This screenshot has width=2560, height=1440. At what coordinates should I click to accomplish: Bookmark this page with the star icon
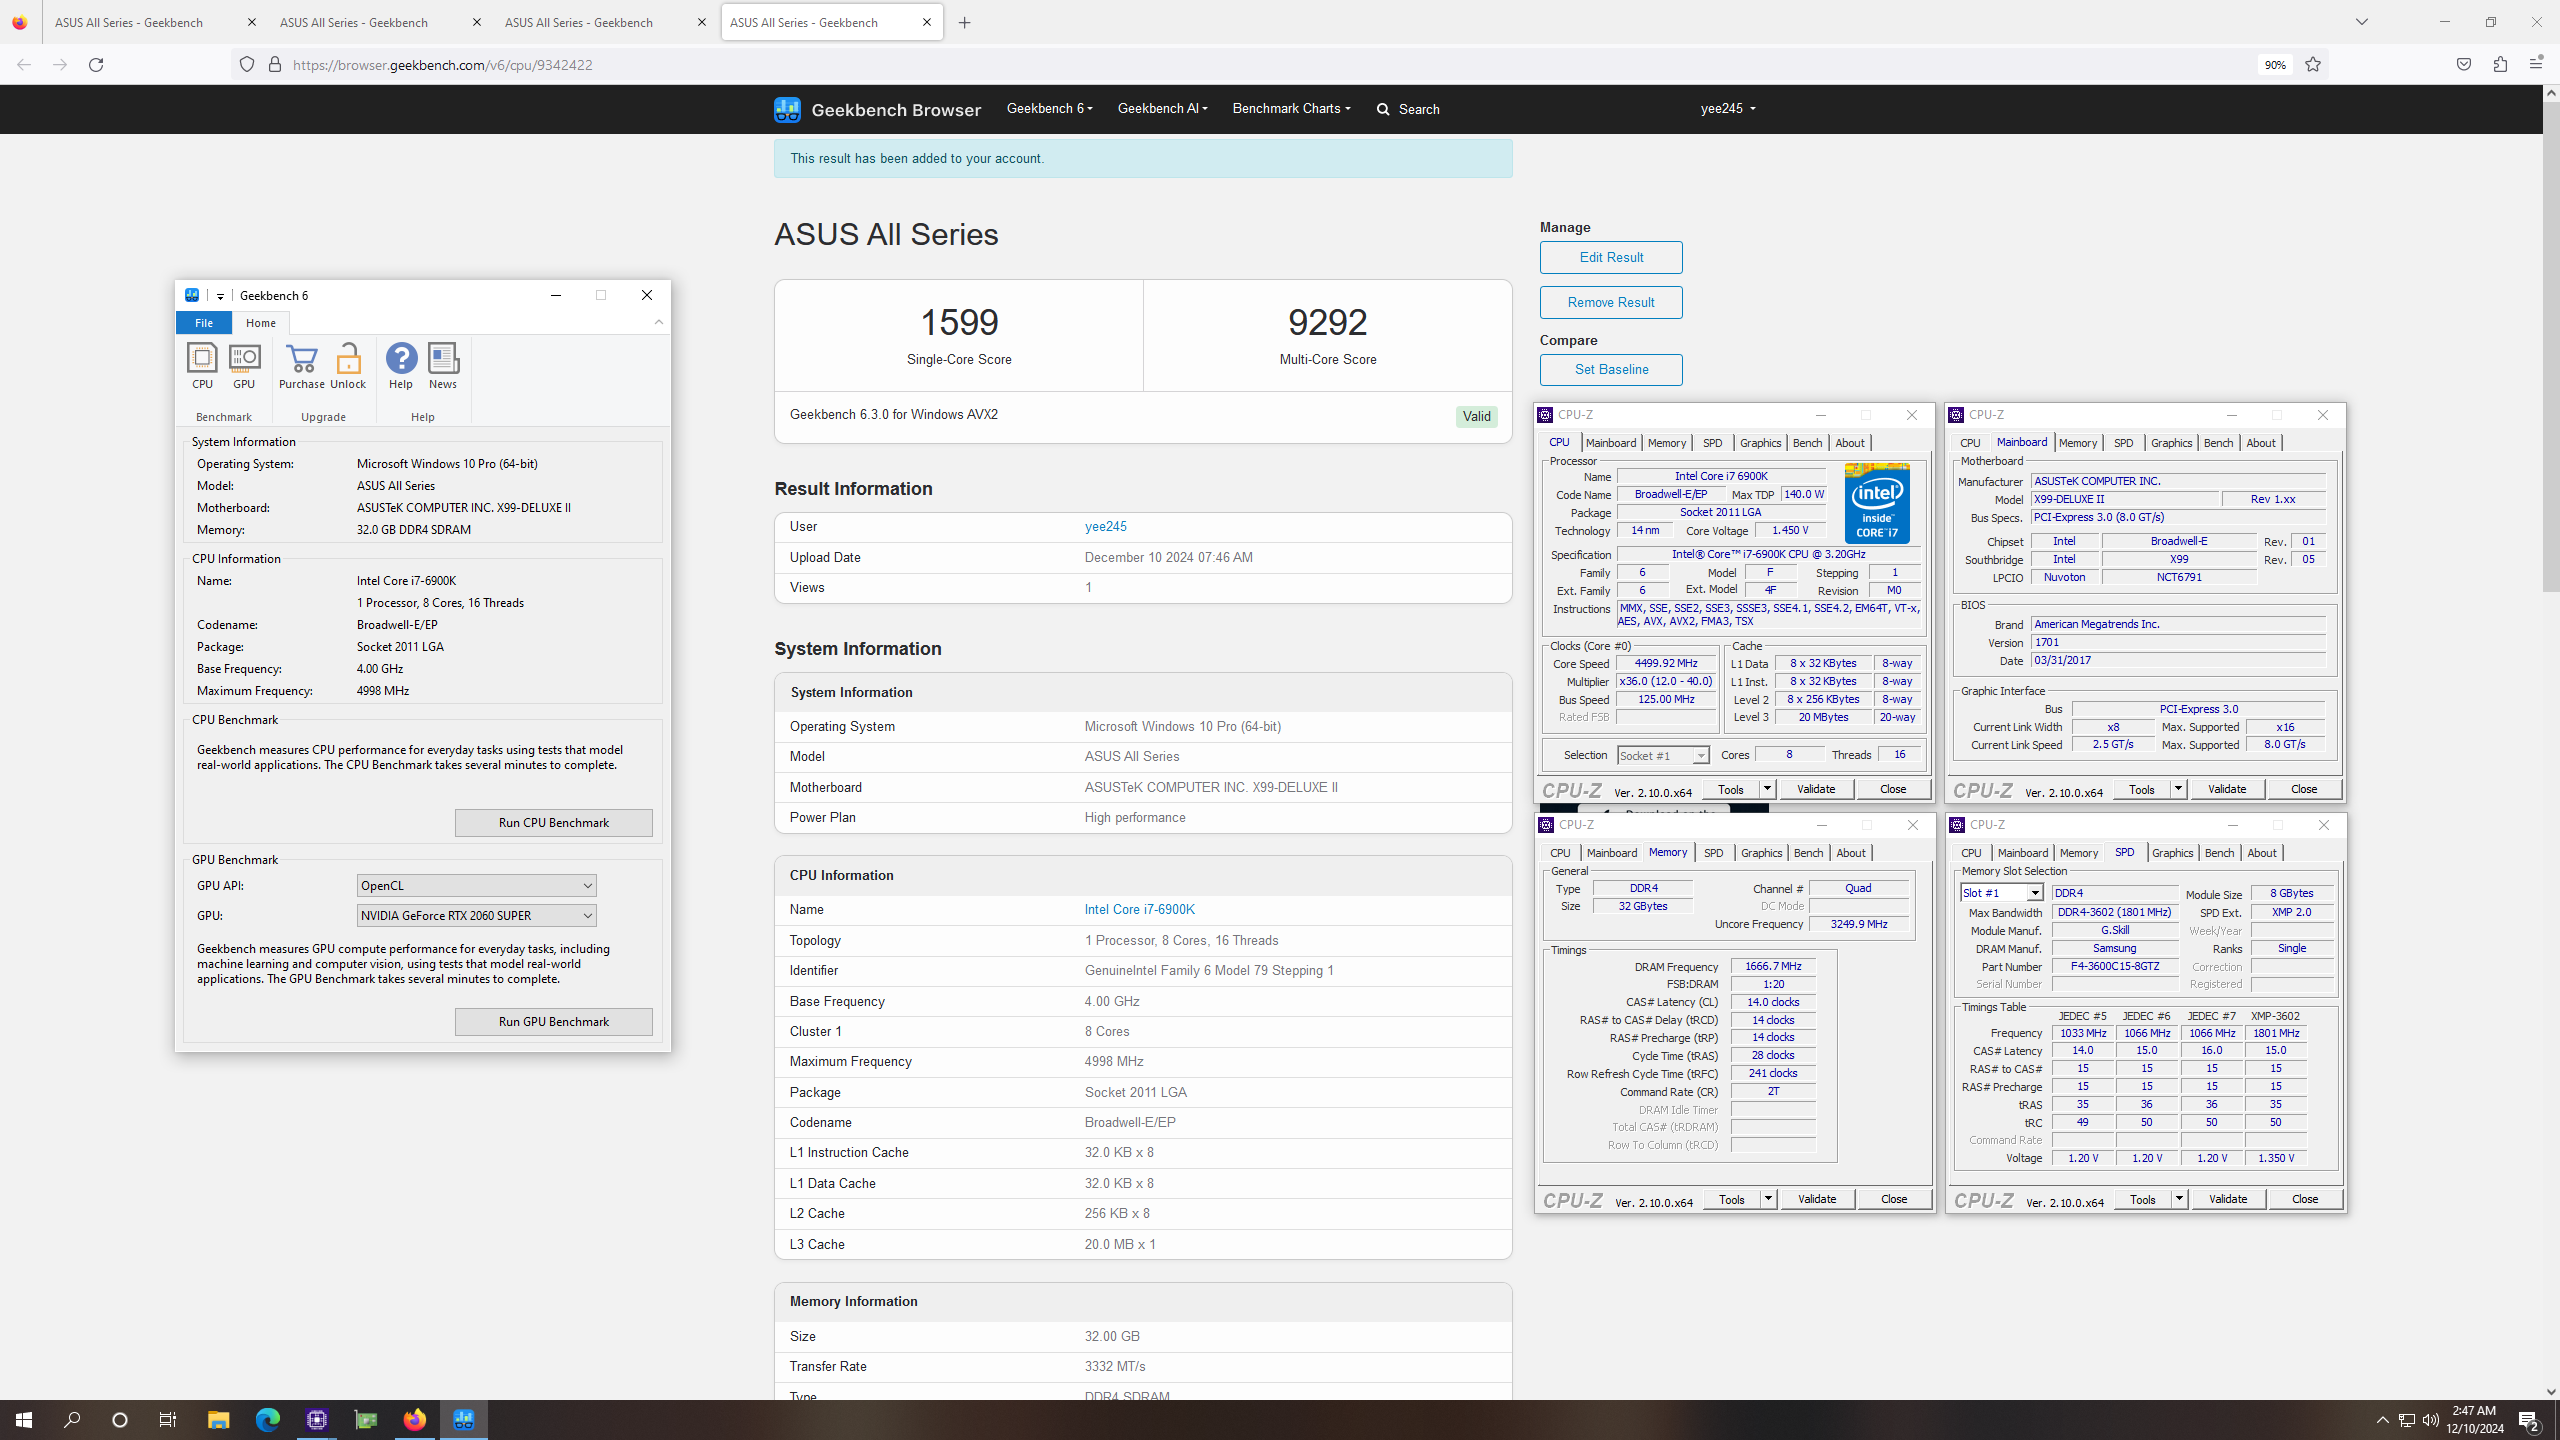[2313, 65]
